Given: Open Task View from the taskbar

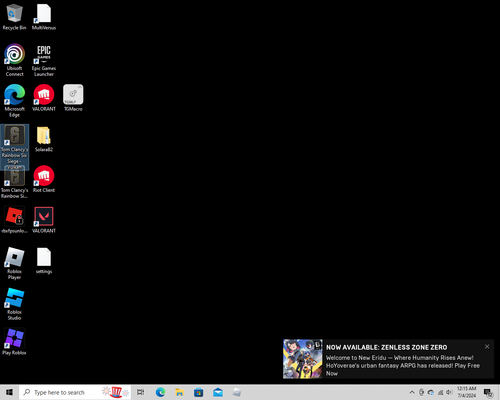Looking at the screenshot, I should click(x=141, y=392).
